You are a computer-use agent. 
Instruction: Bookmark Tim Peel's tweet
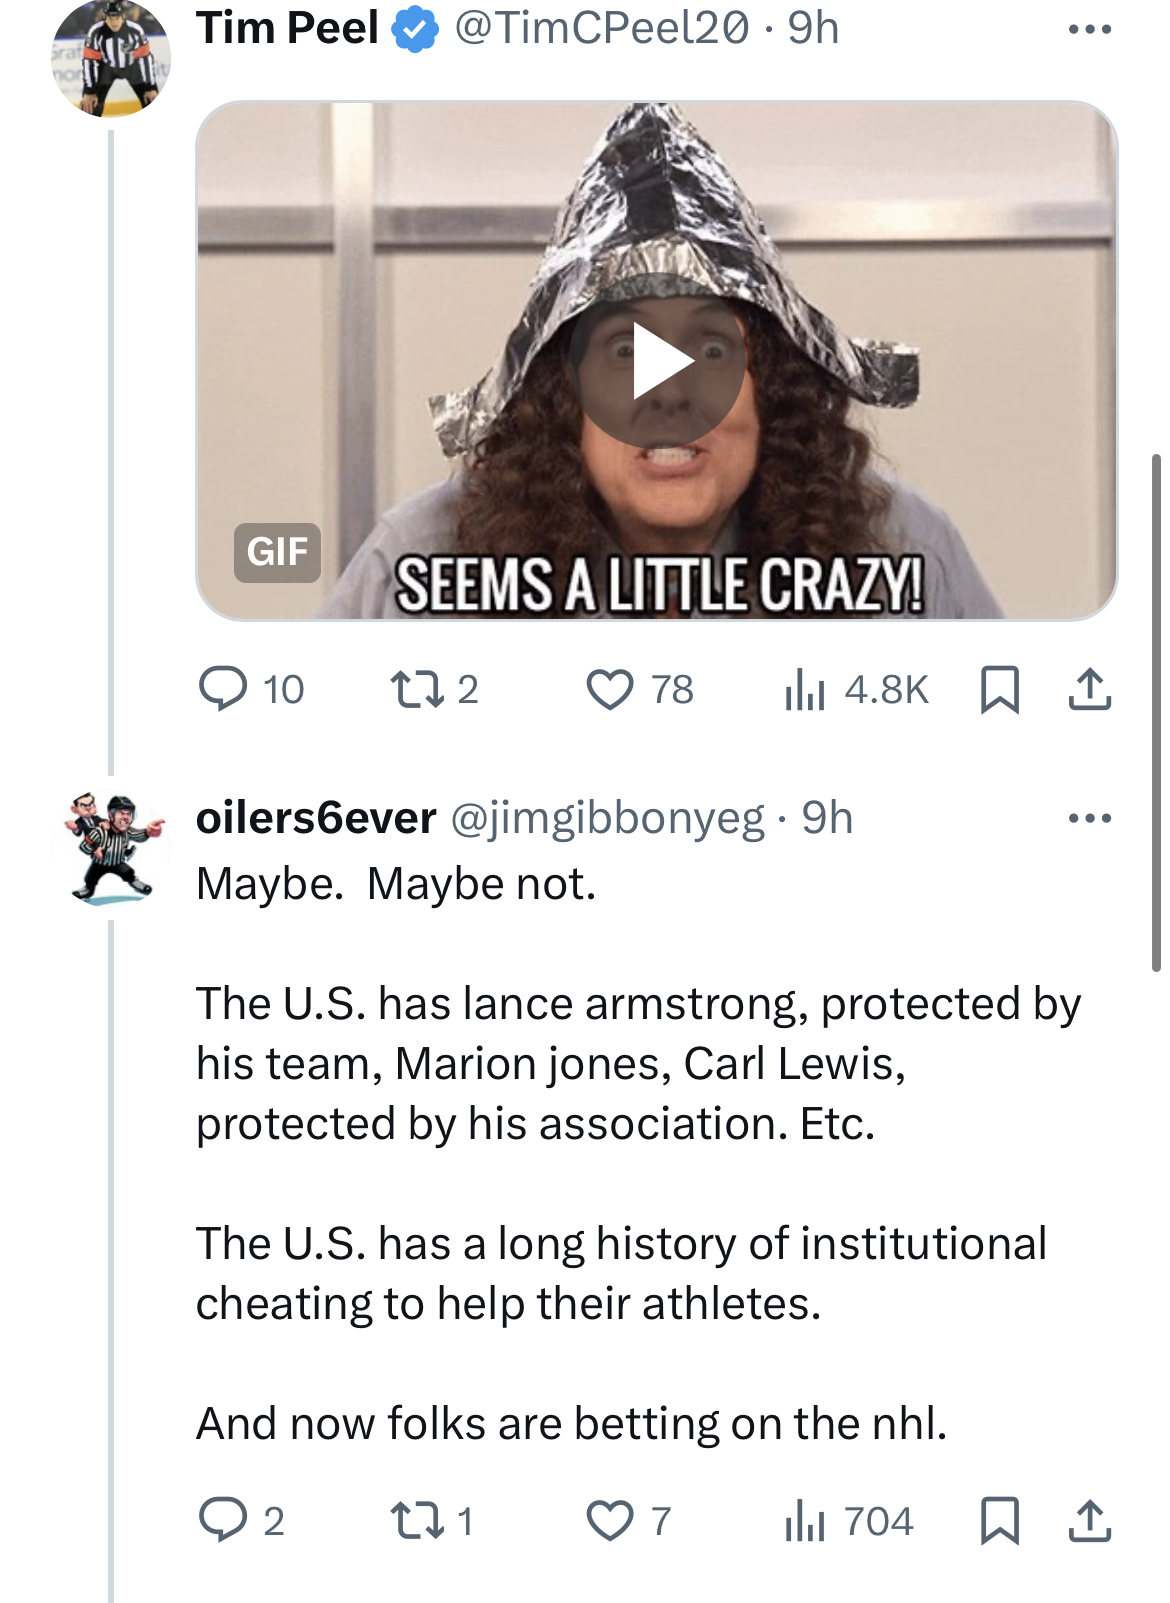[x=999, y=689]
